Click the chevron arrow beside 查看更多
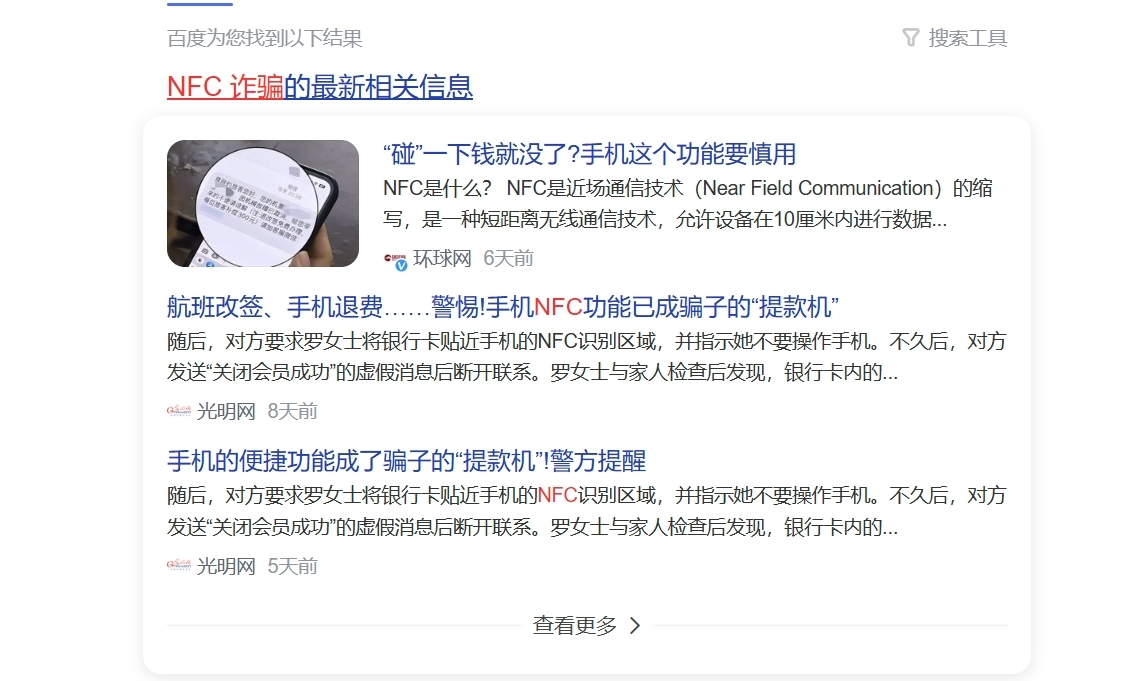Viewport: 1126px width, 681px height. pyautogui.click(x=635, y=626)
